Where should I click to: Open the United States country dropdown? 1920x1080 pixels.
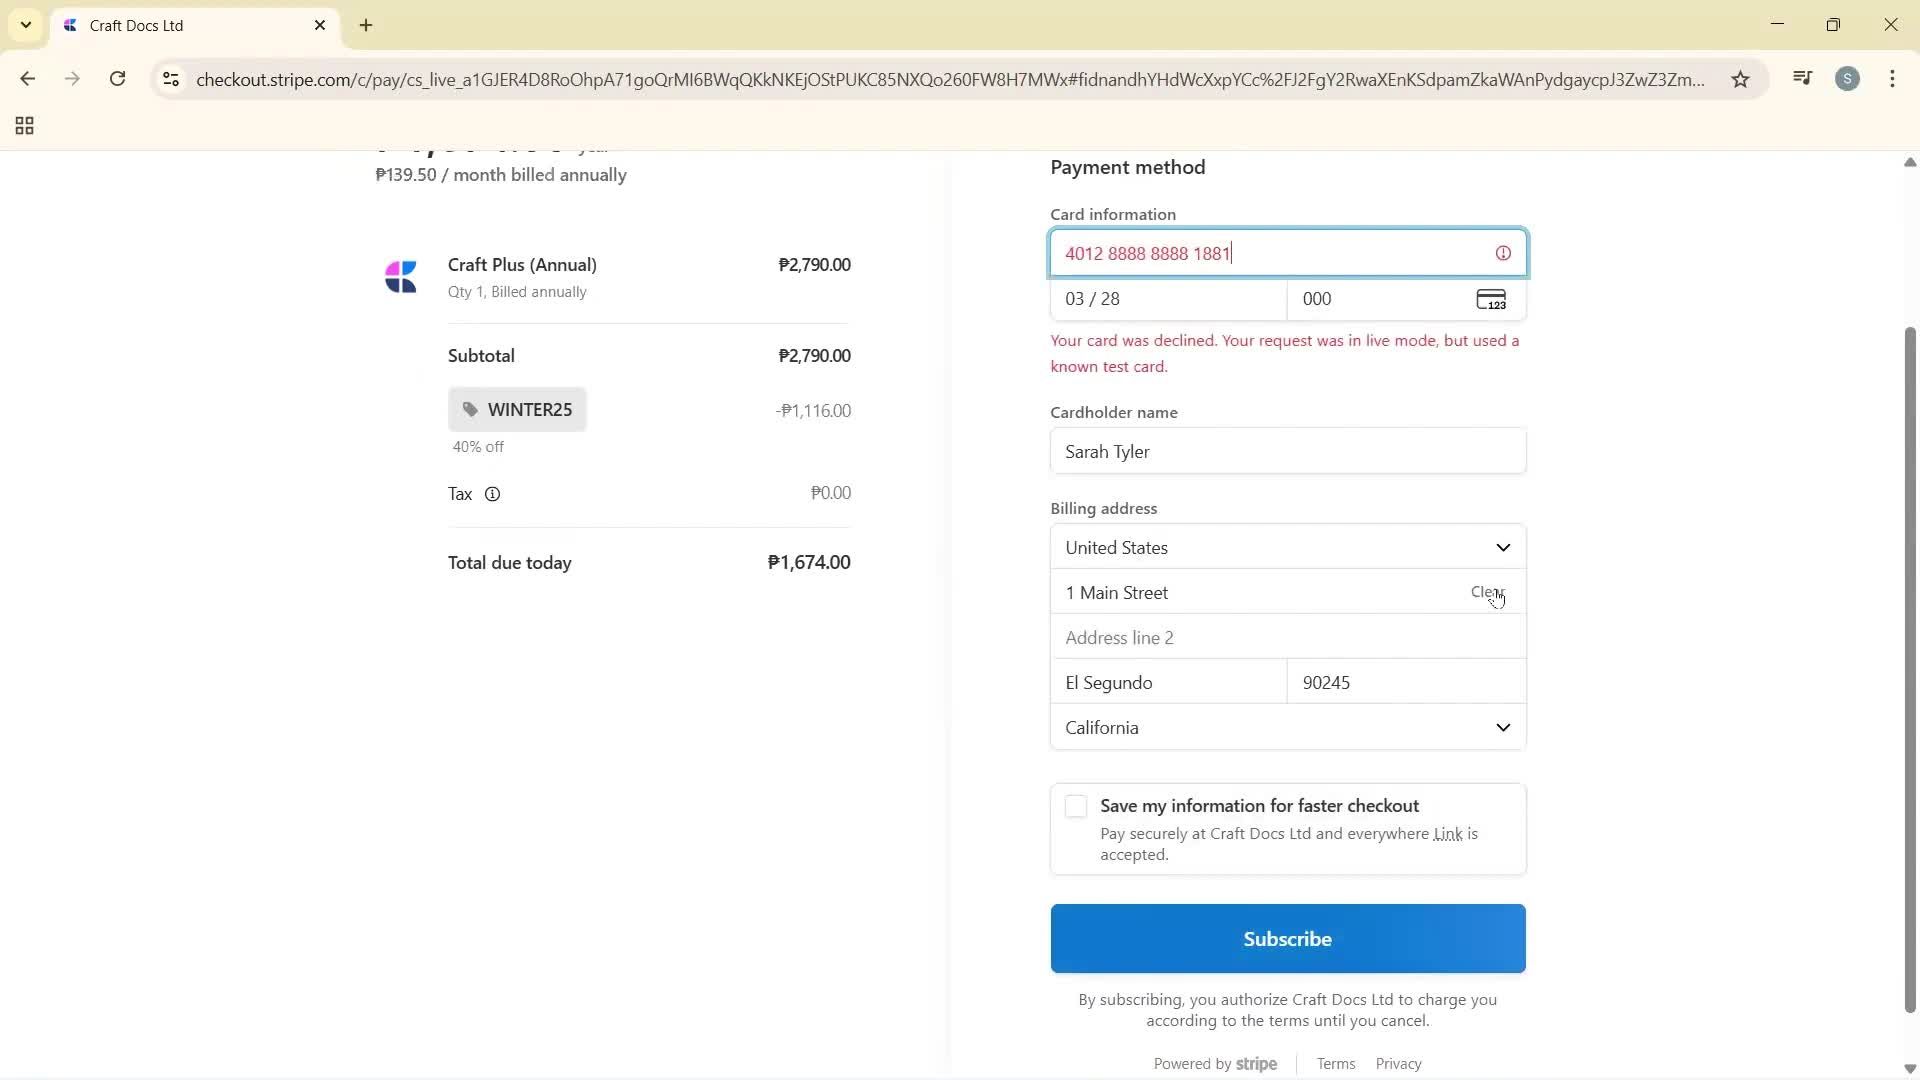point(1287,547)
